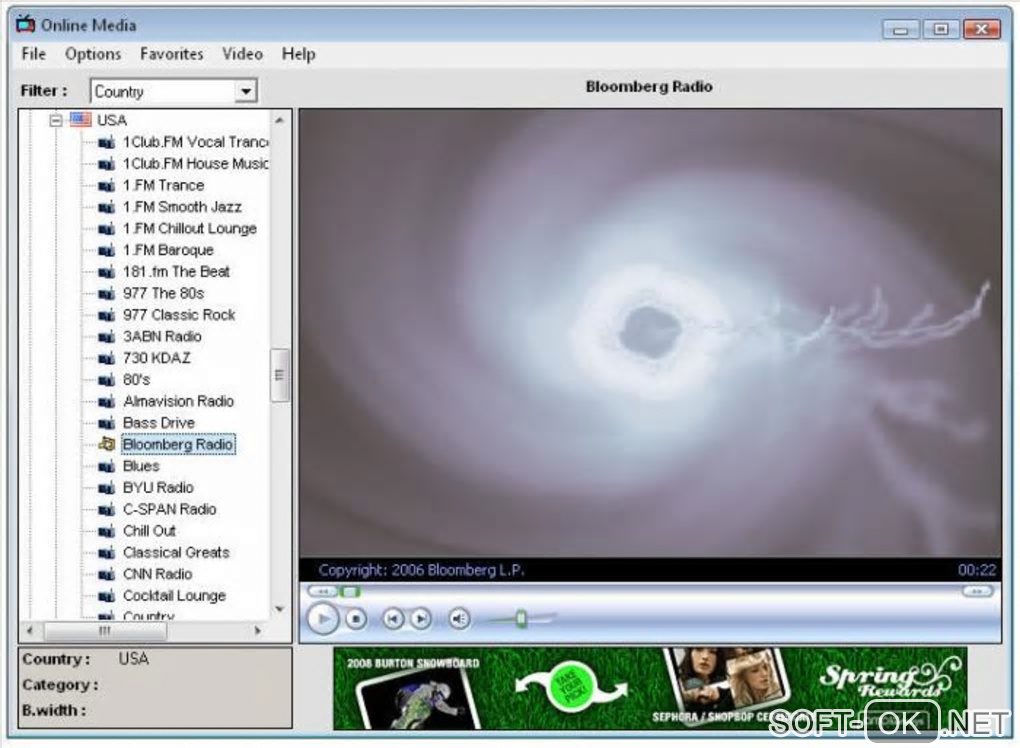Click the radio icon beside CNN Radio
1020x748 pixels.
tap(106, 574)
